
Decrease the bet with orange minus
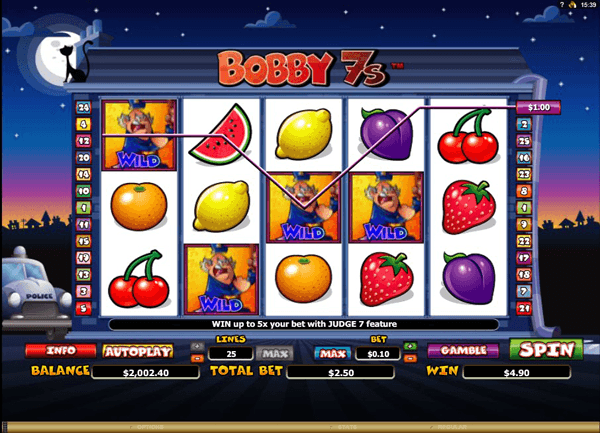click(410, 358)
